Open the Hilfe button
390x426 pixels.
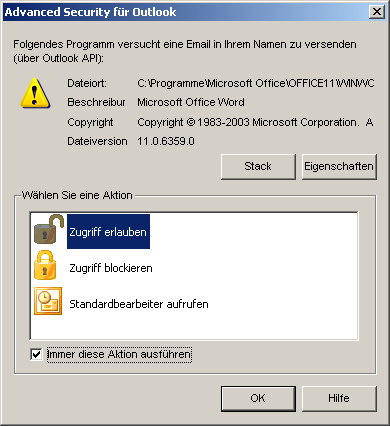(x=339, y=399)
